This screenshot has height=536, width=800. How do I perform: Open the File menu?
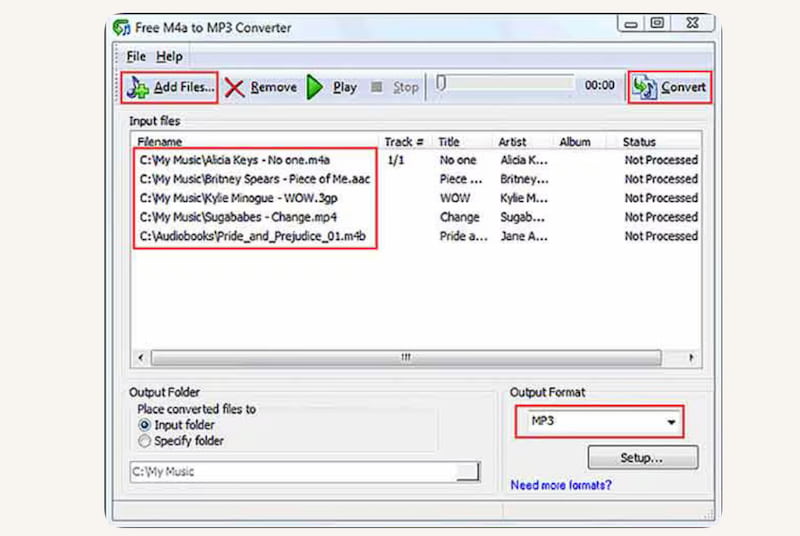(136, 57)
